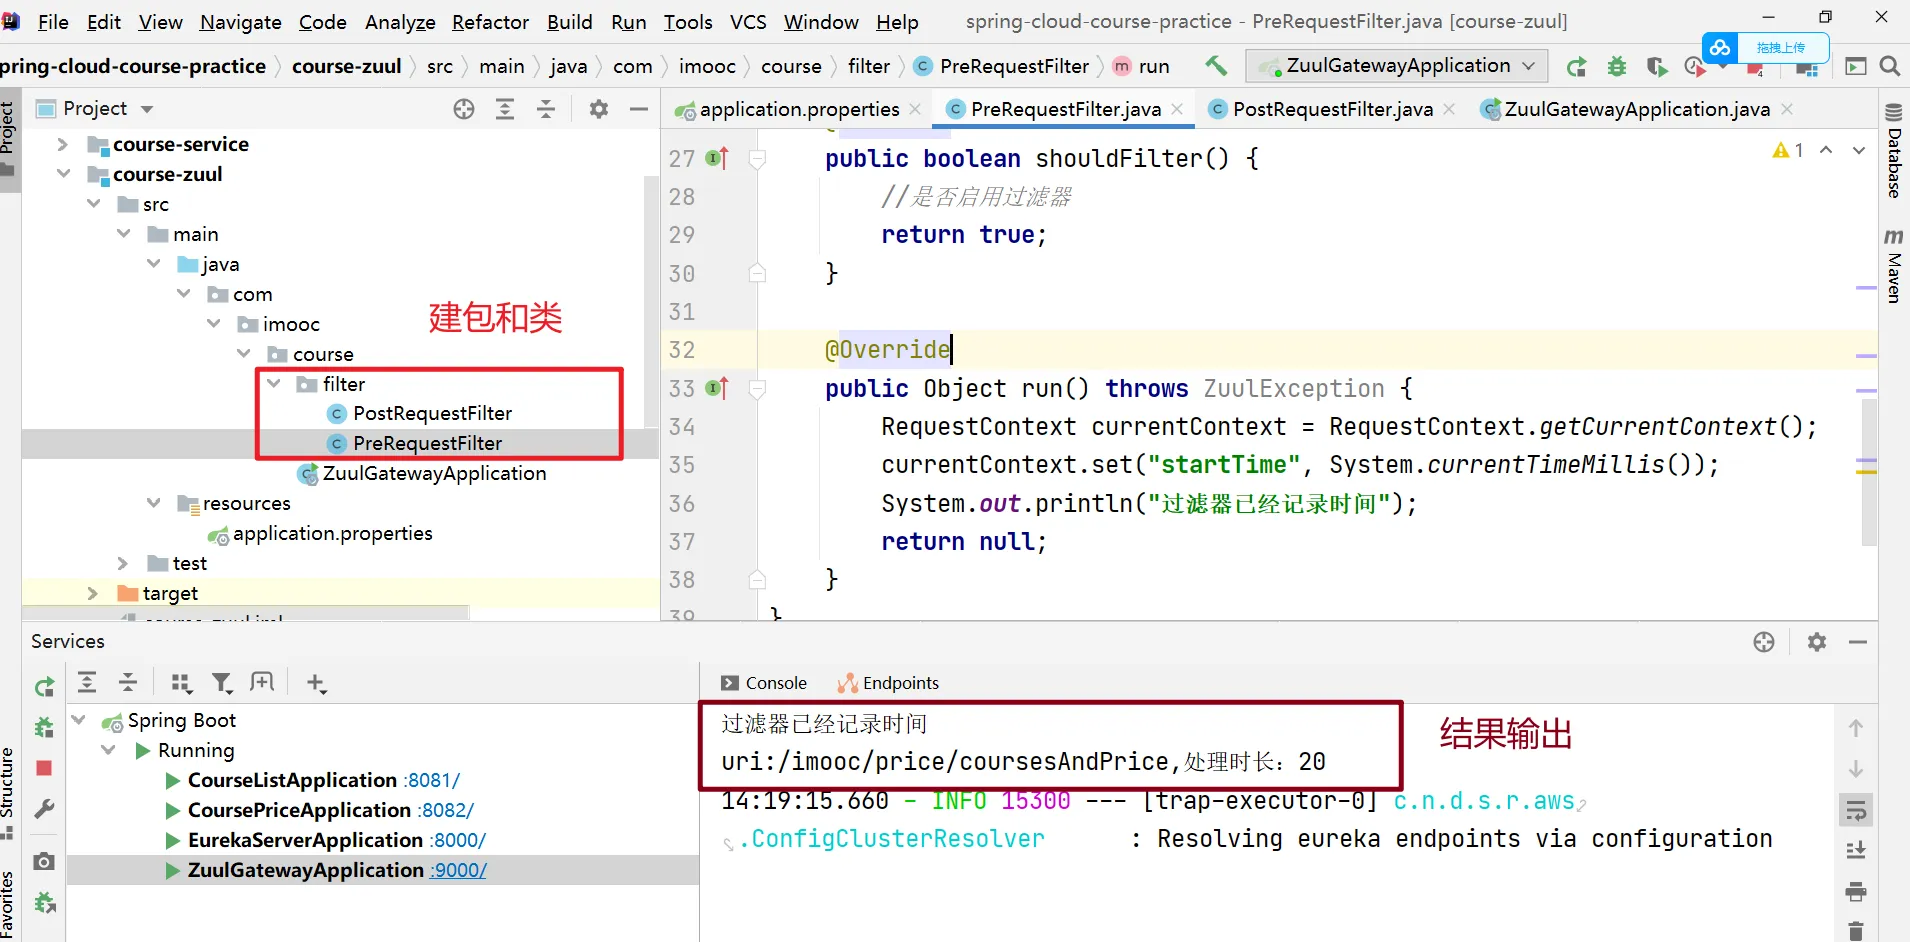The width and height of the screenshot is (1910, 942).
Task: Toggle the Database side tool window
Action: click(1893, 152)
